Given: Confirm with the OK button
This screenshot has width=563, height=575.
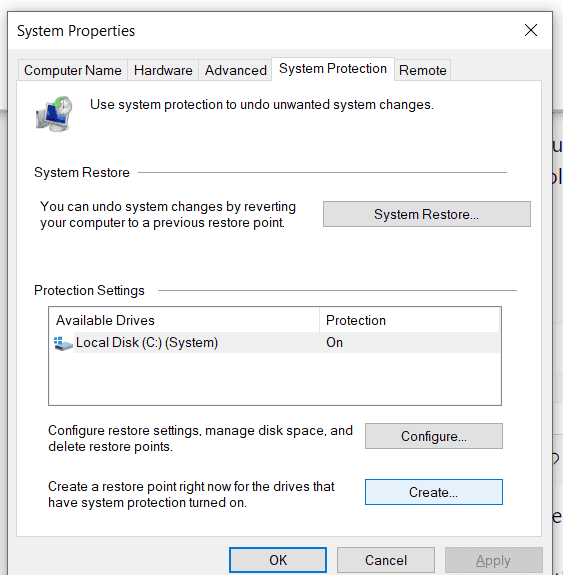Looking at the screenshot, I should 278,560.
